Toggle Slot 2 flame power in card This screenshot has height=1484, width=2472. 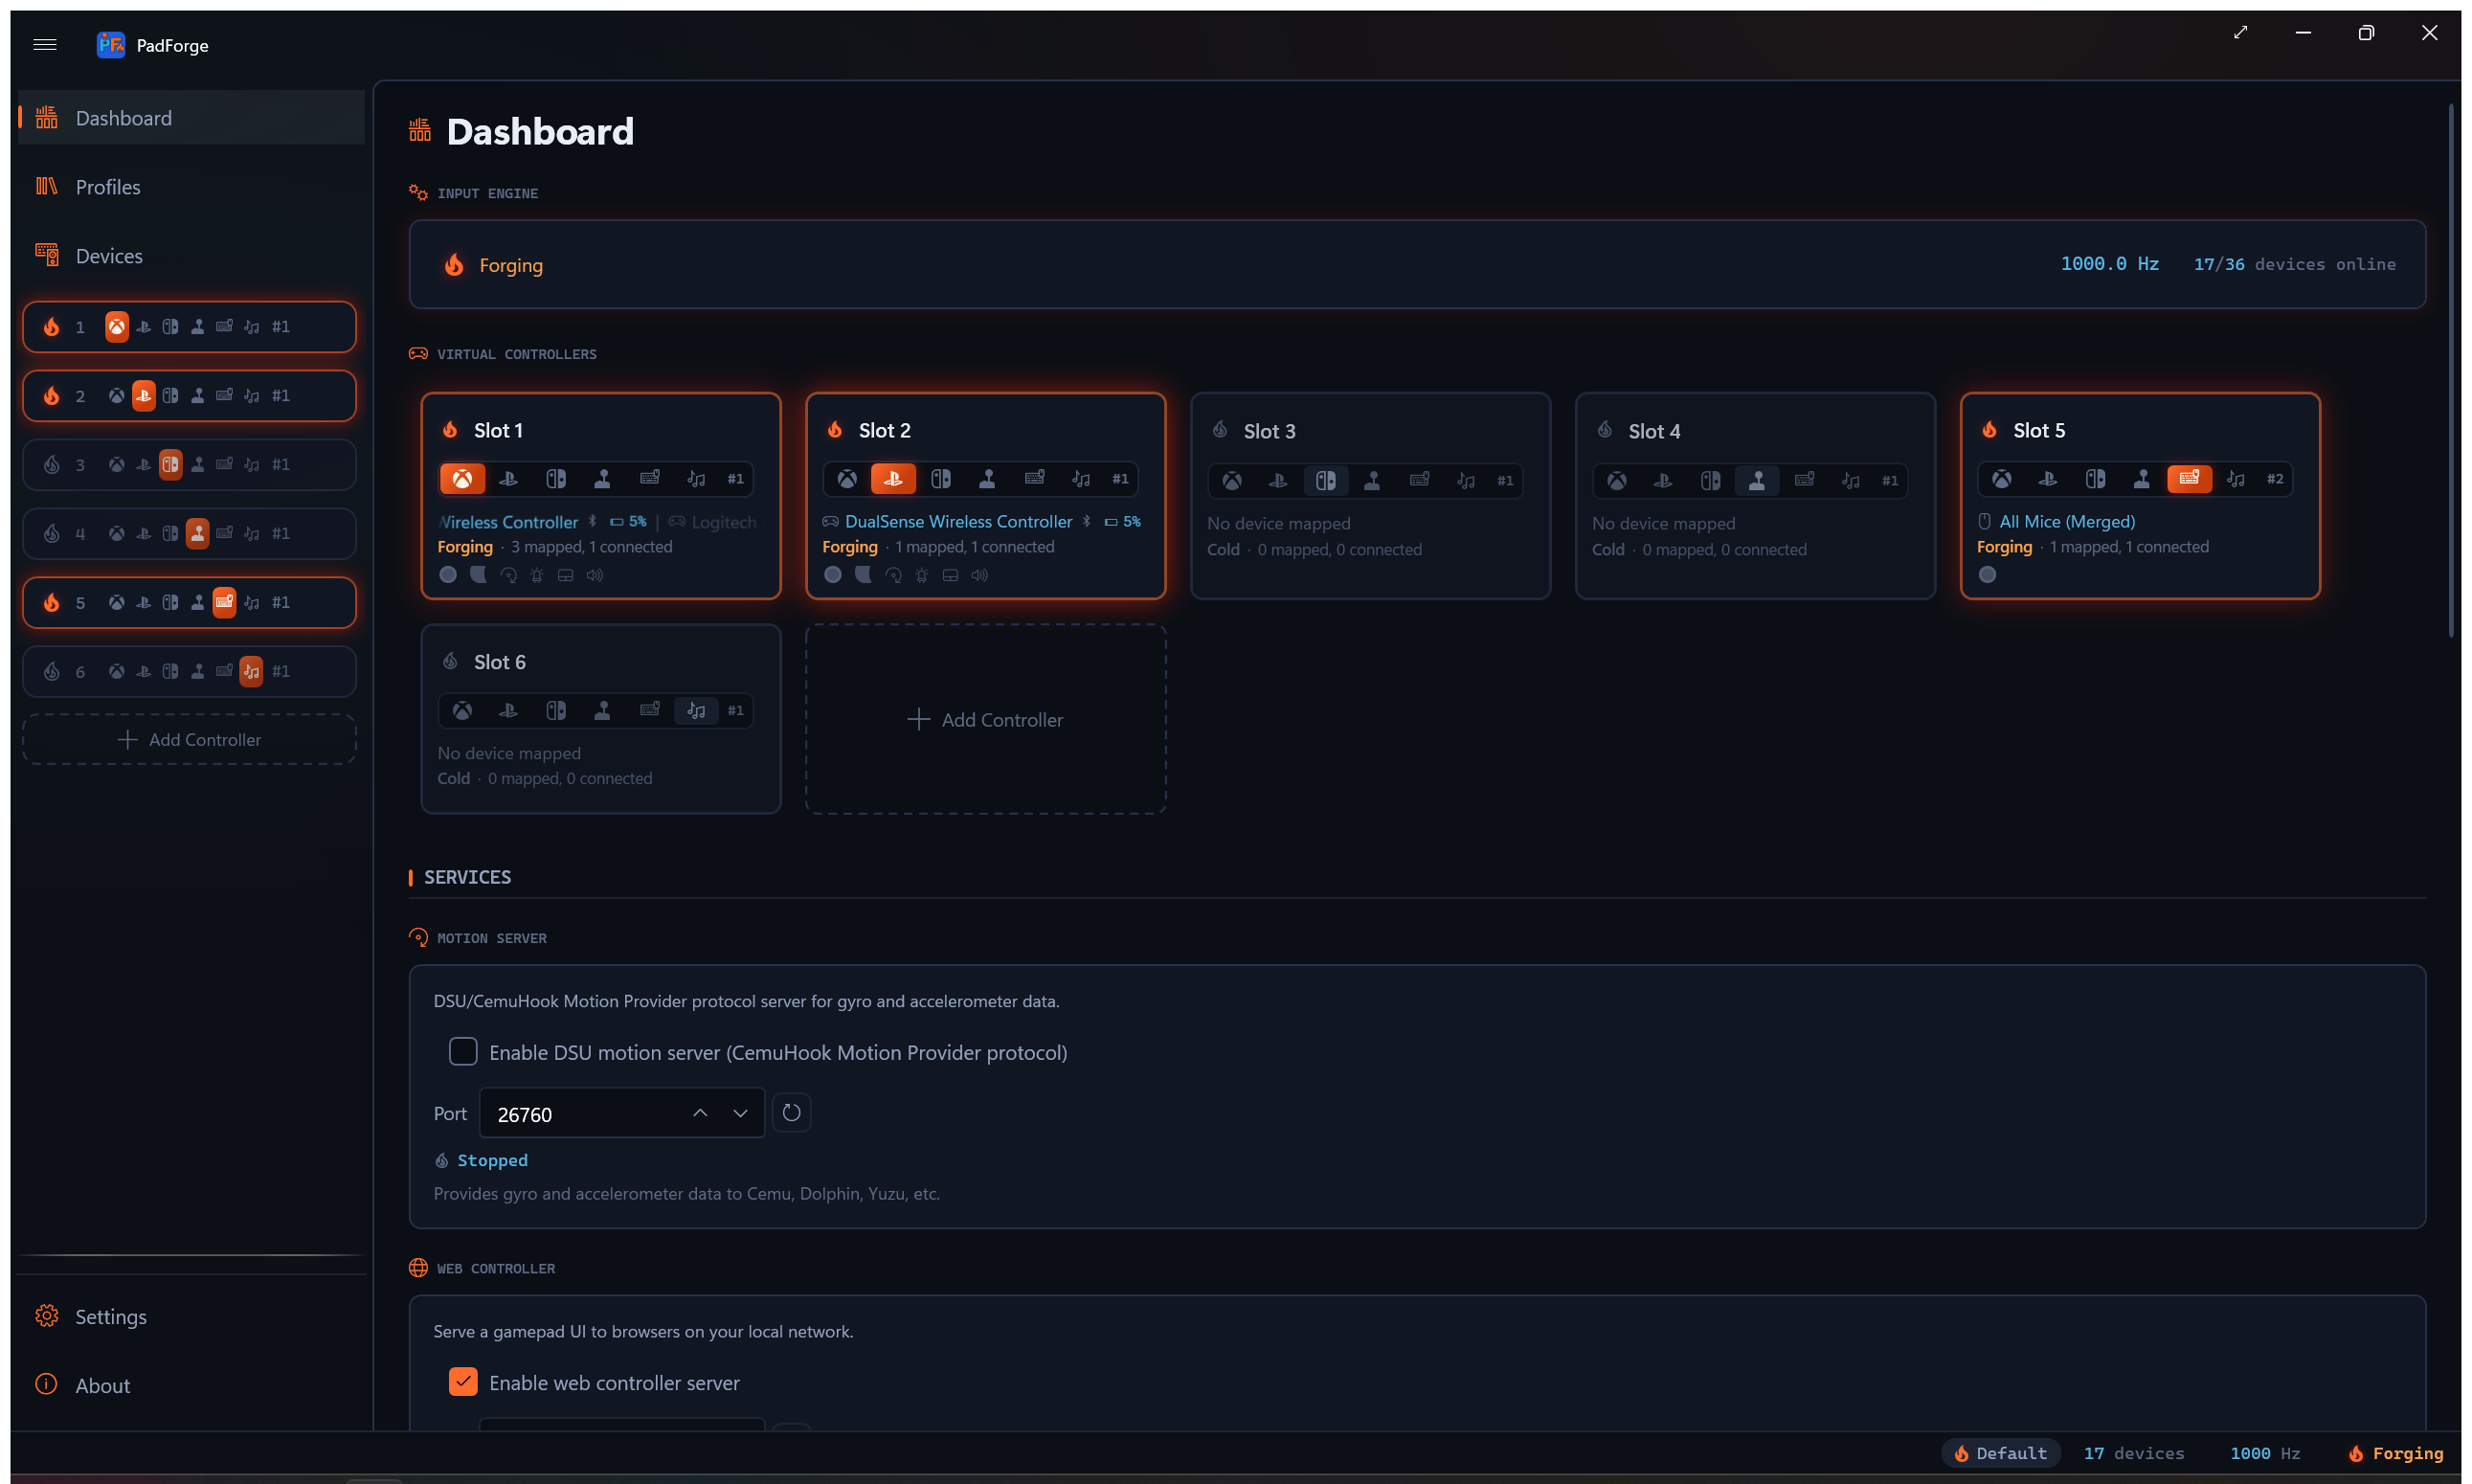[x=836, y=430]
